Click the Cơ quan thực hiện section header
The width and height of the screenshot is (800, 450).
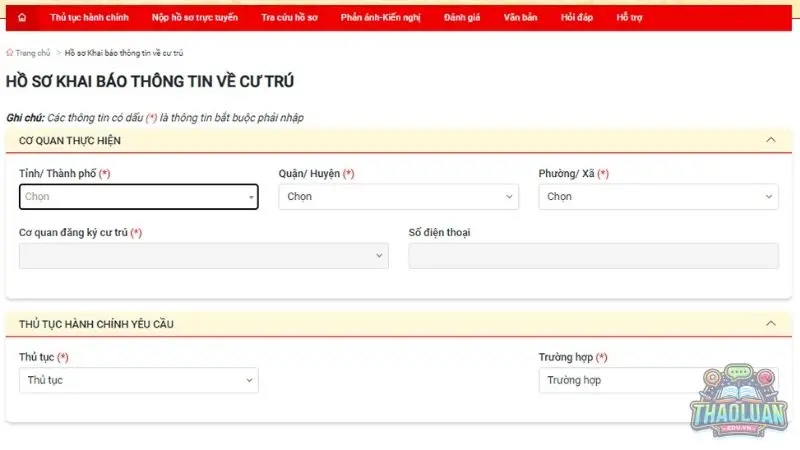tap(398, 140)
